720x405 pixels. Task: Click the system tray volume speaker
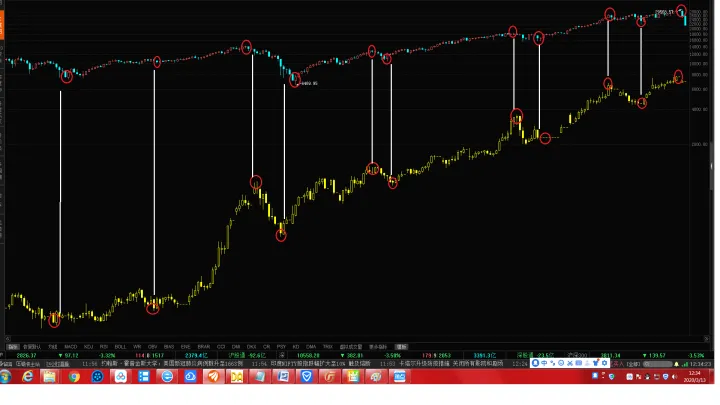coord(674,377)
